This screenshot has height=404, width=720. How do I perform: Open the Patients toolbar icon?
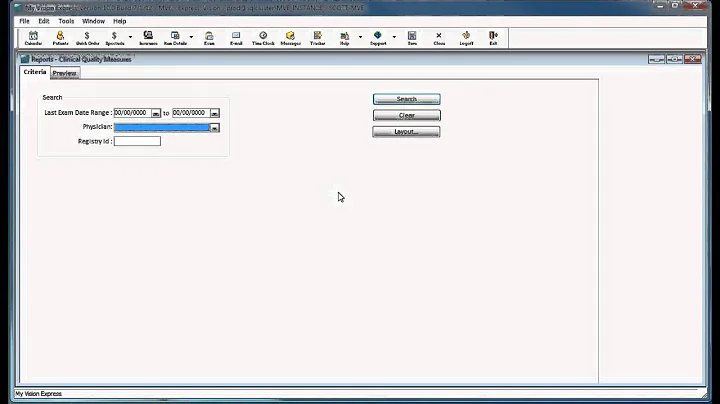click(x=60, y=38)
